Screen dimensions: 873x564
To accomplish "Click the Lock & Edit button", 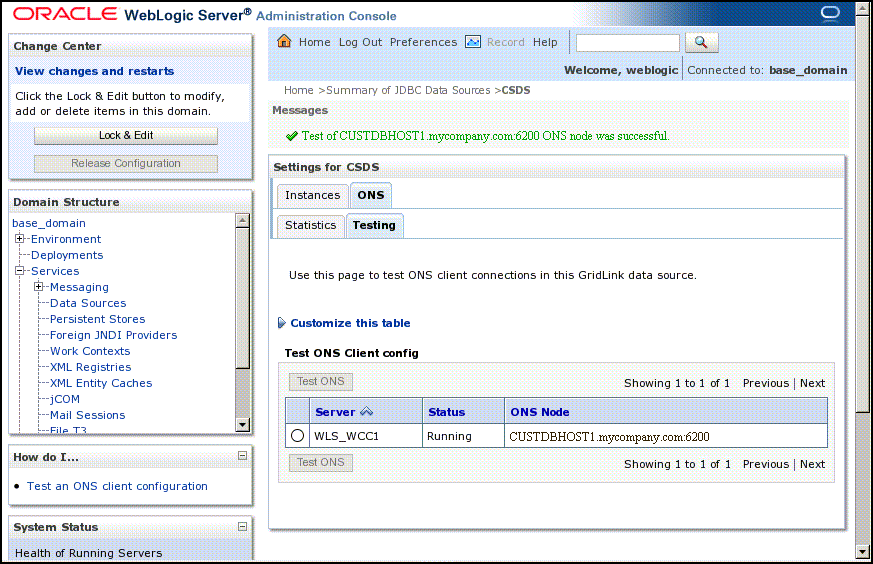I will pos(126,135).
